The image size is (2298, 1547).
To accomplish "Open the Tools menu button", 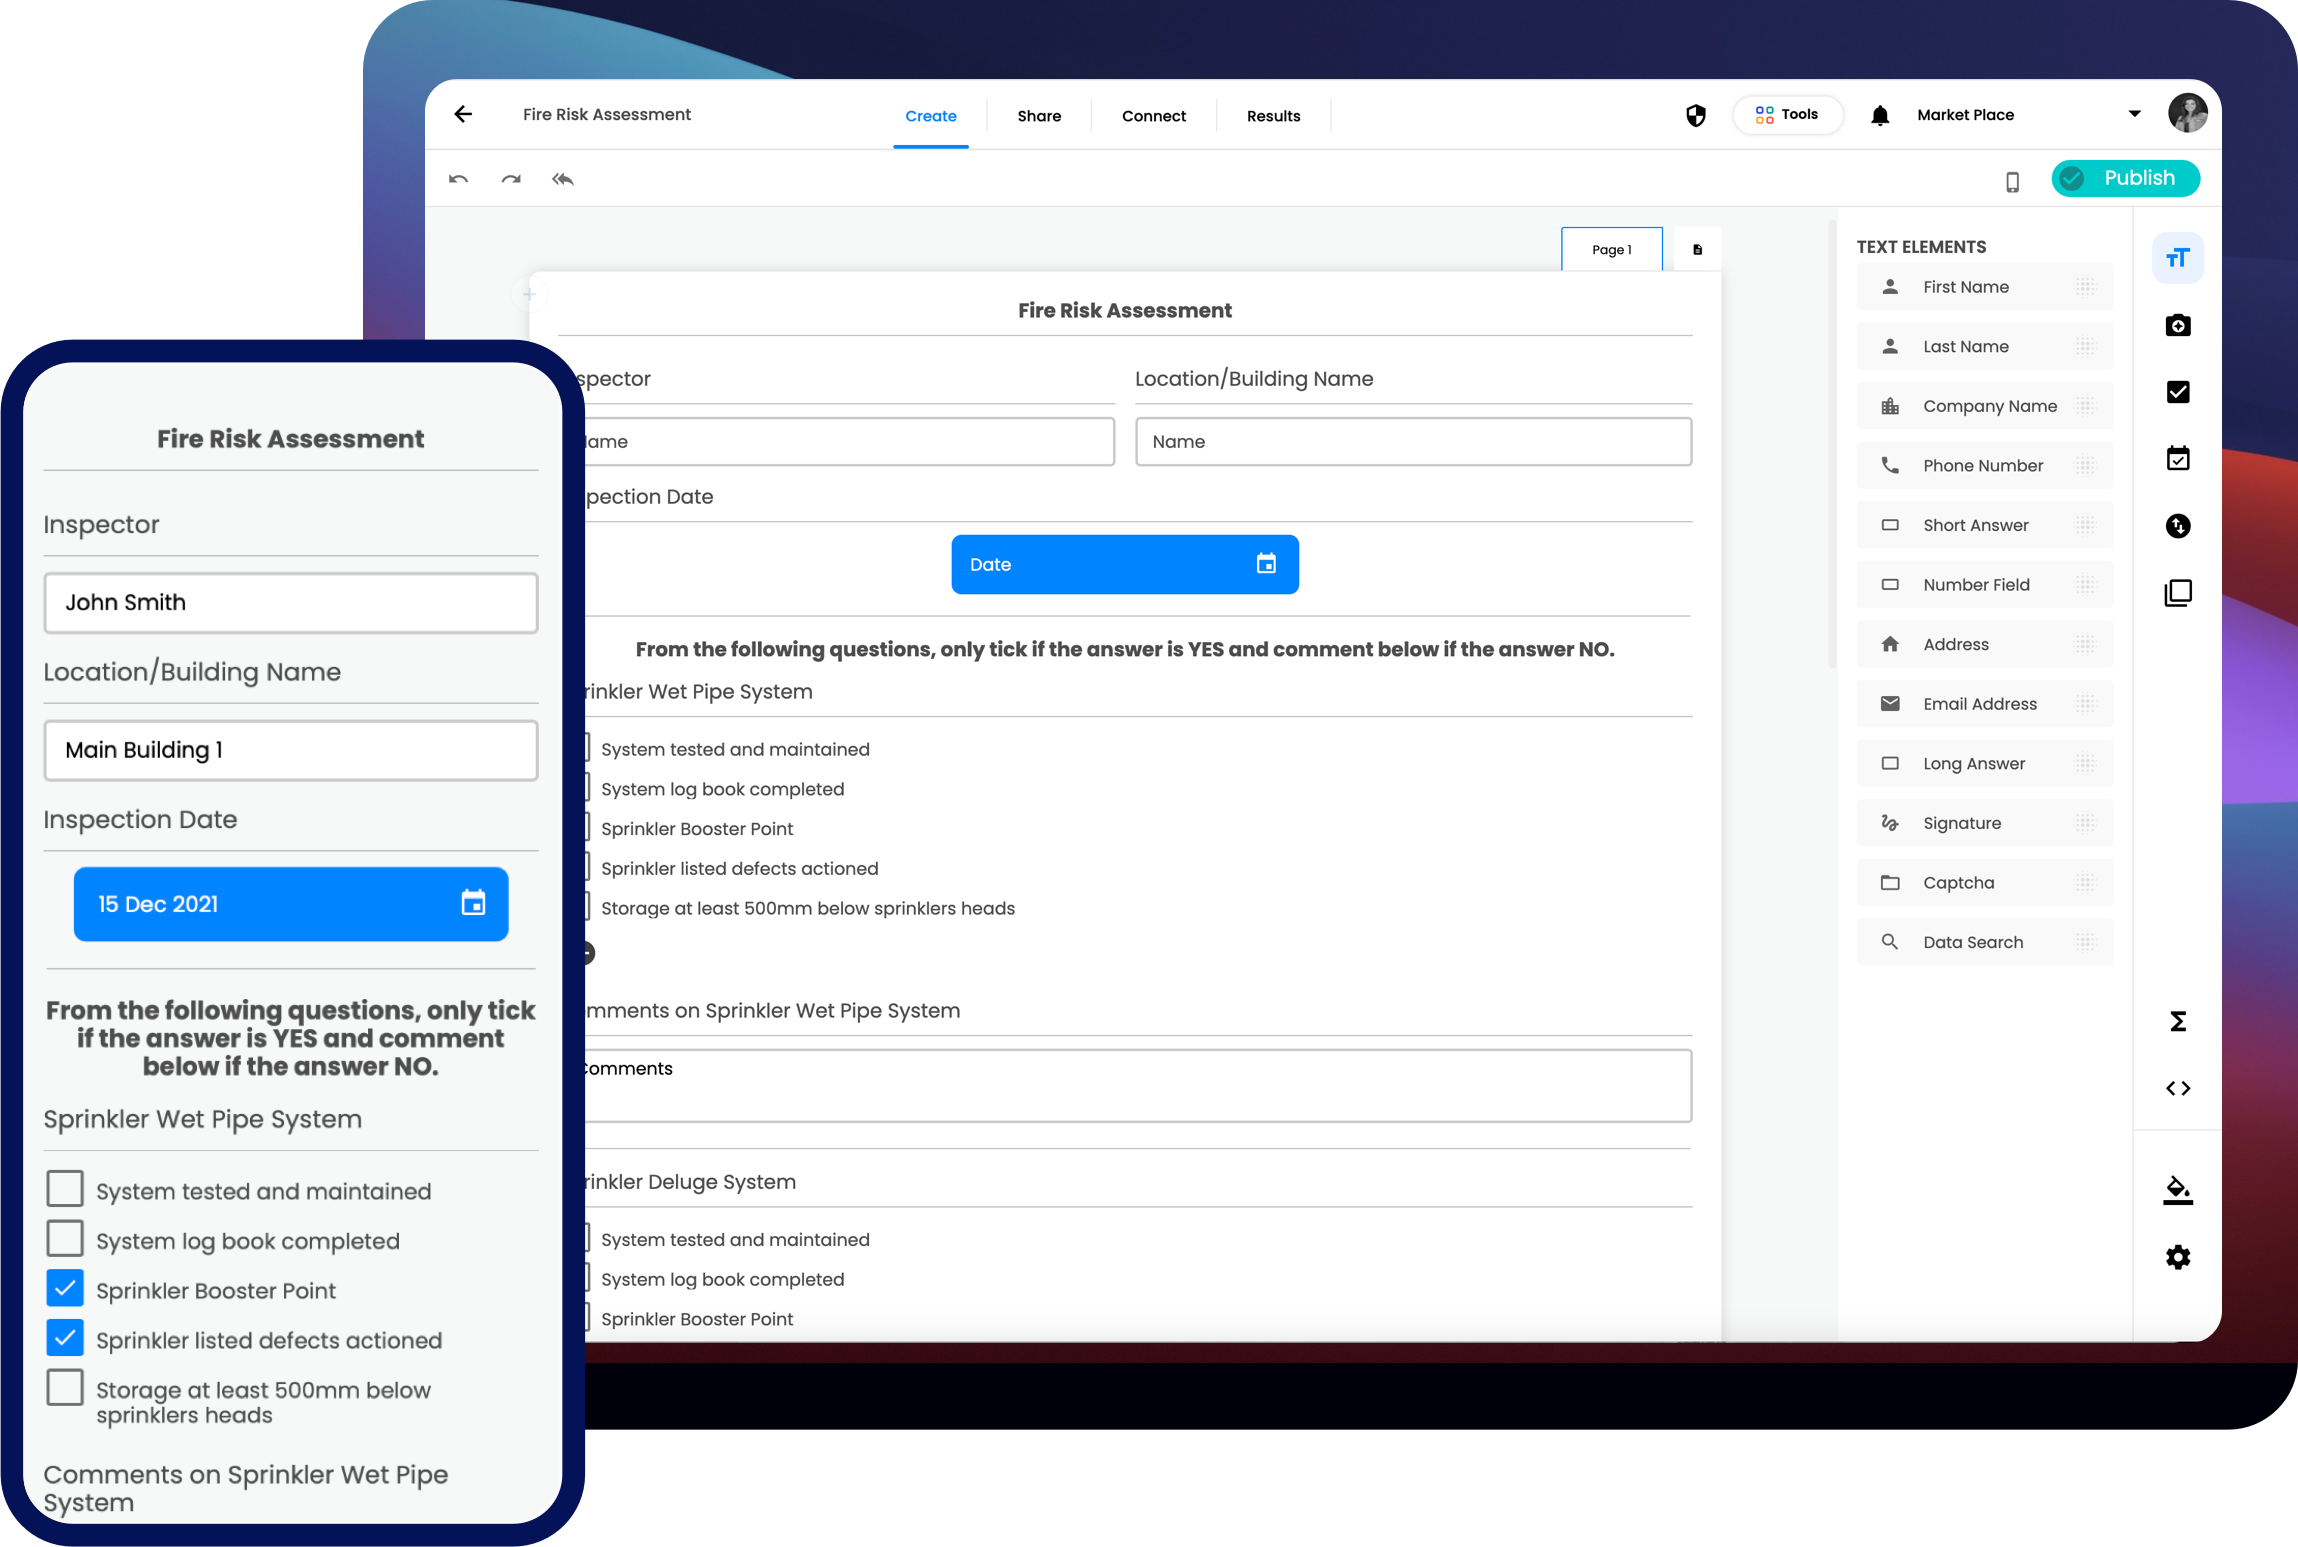I will (1786, 114).
